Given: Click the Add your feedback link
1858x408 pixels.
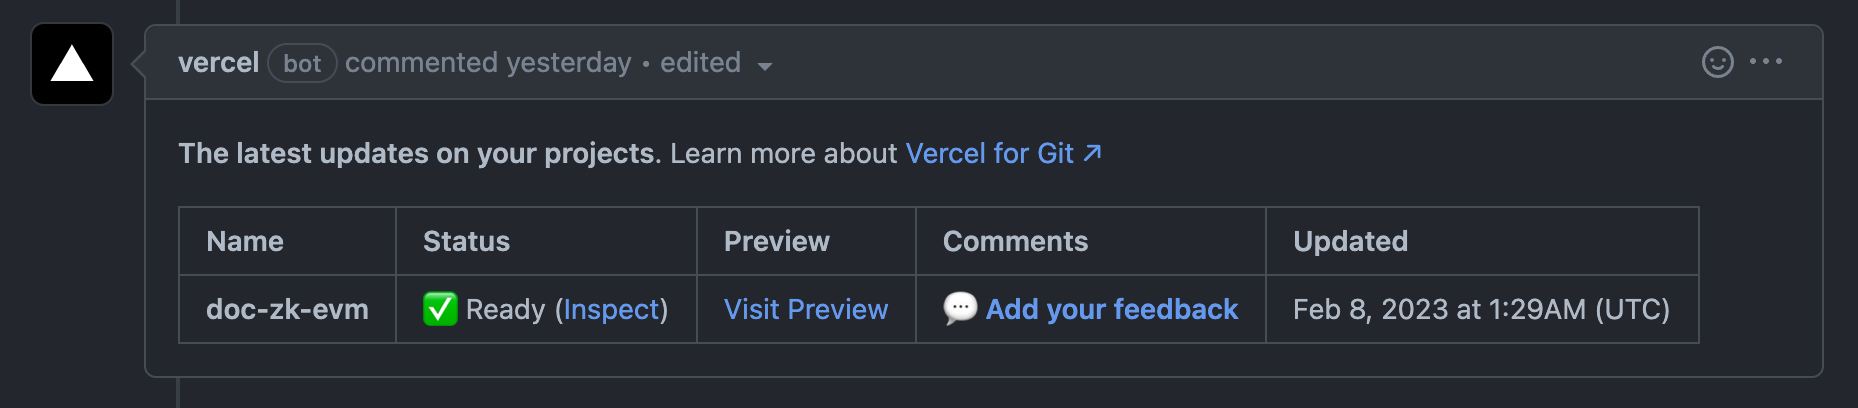Looking at the screenshot, I should 1112,310.
